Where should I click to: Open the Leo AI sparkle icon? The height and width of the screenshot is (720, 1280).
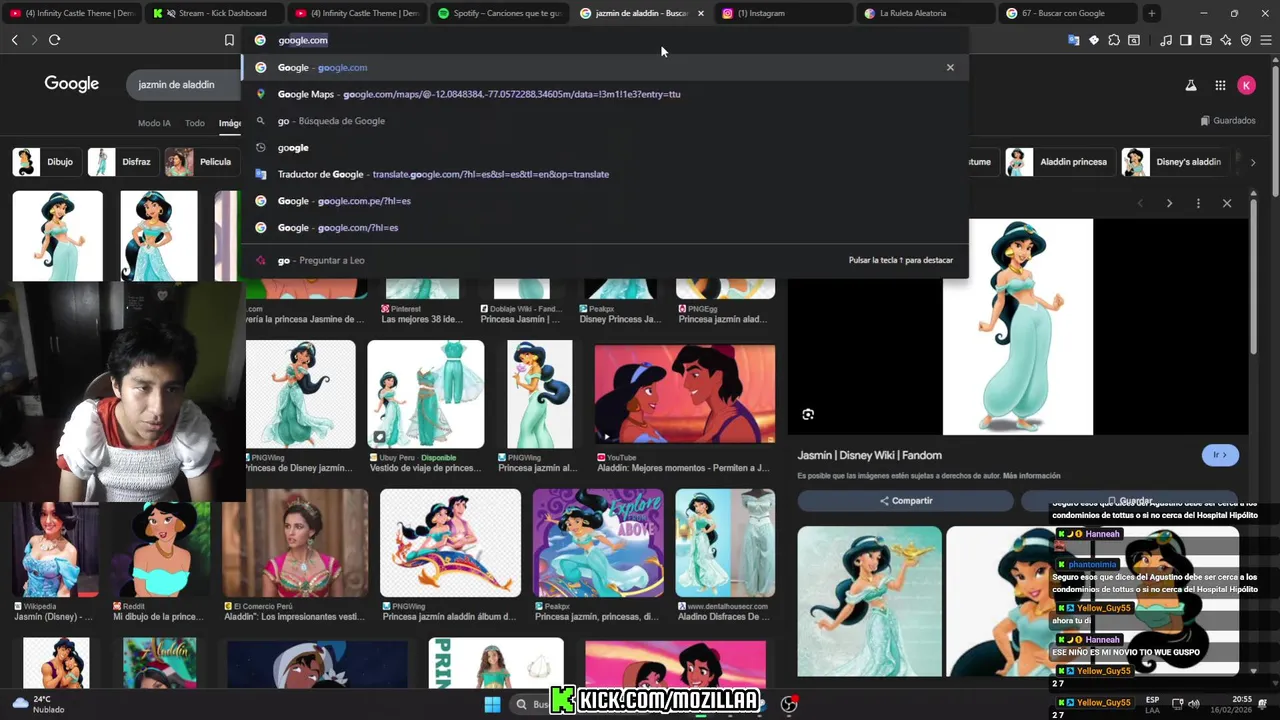[x=1226, y=40]
